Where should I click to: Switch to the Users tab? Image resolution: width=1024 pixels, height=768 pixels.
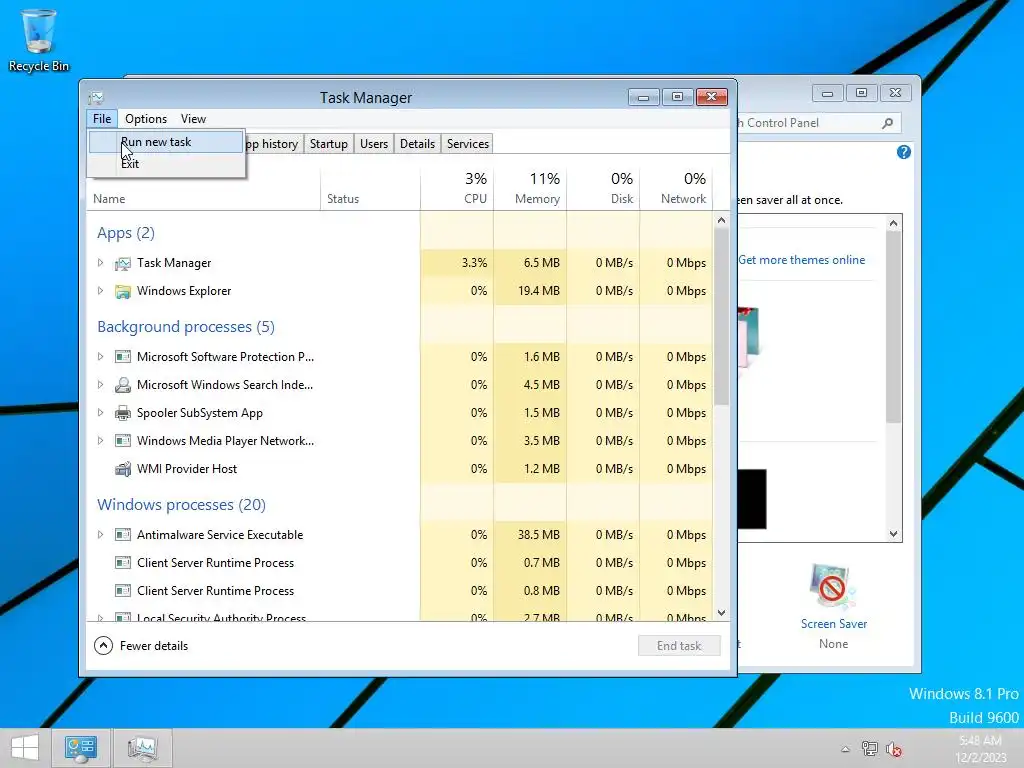[374, 144]
